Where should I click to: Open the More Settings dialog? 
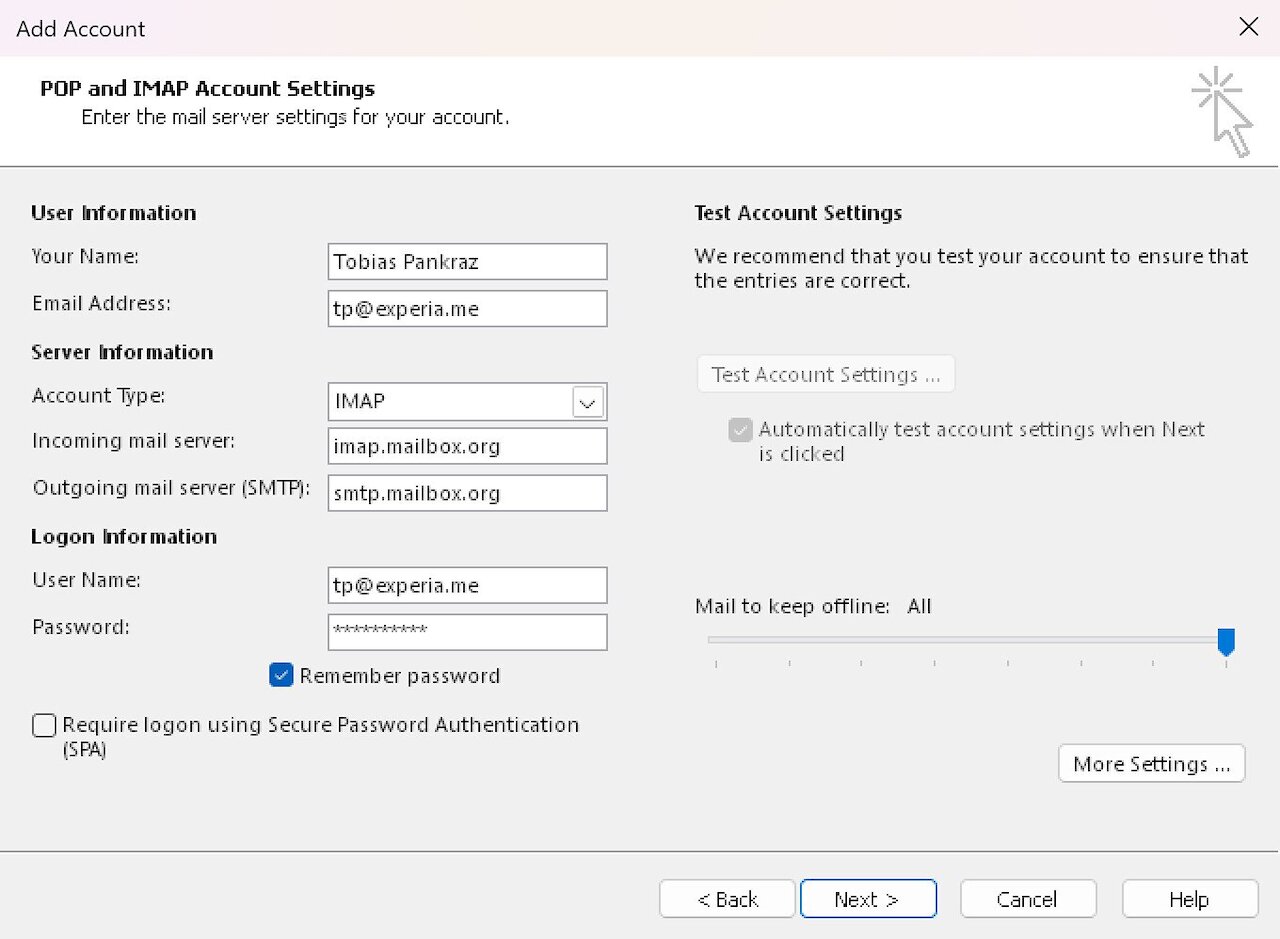[1150, 763]
